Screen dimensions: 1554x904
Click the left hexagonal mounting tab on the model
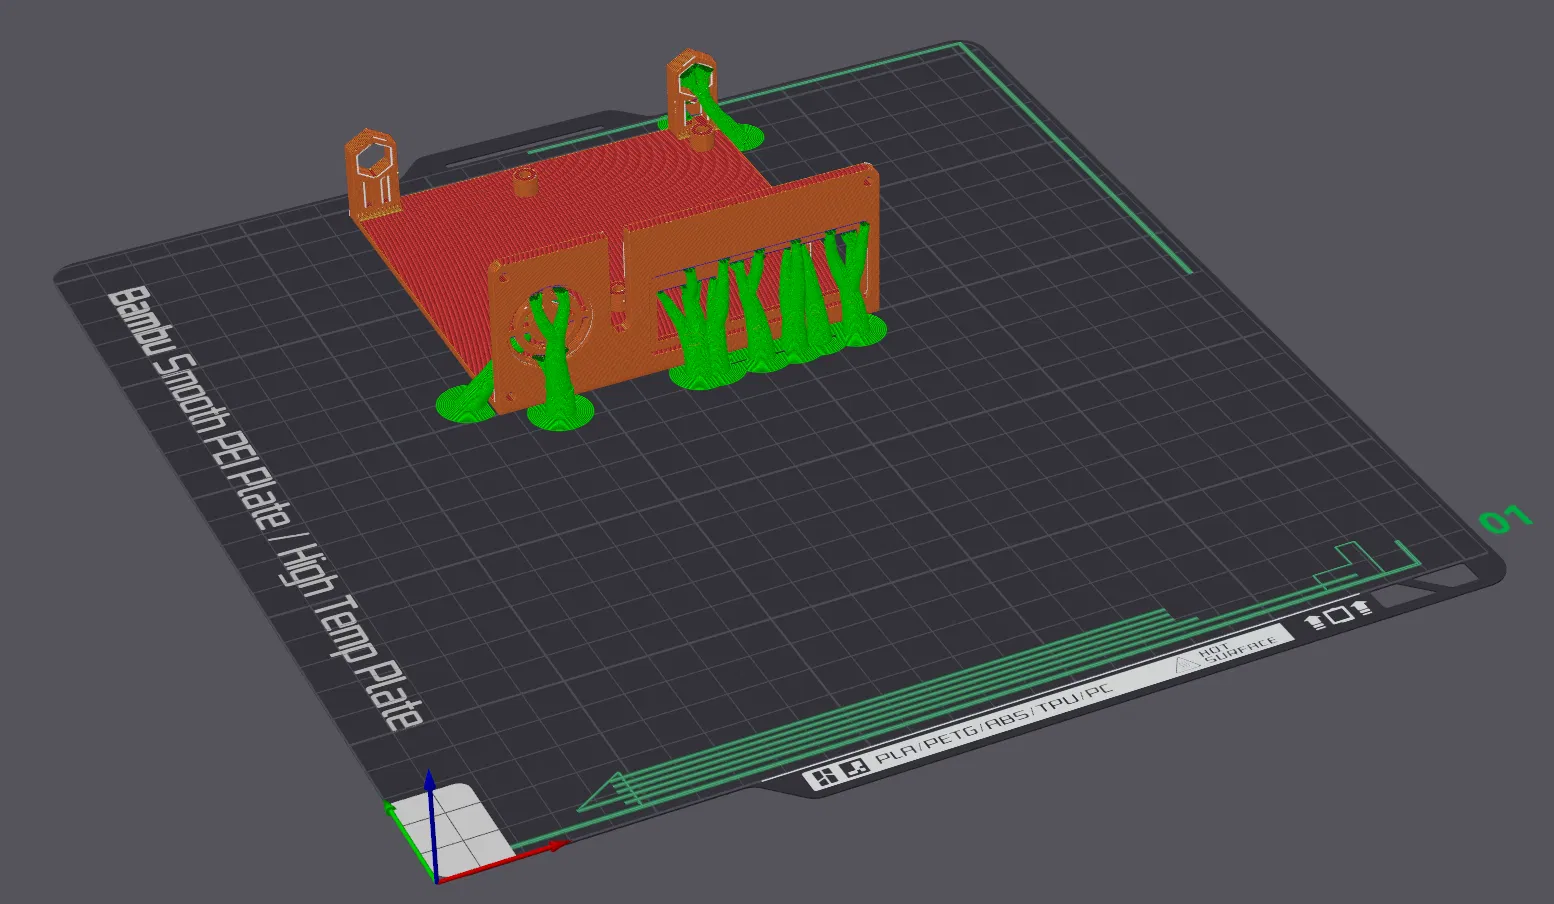pos(373,173)
